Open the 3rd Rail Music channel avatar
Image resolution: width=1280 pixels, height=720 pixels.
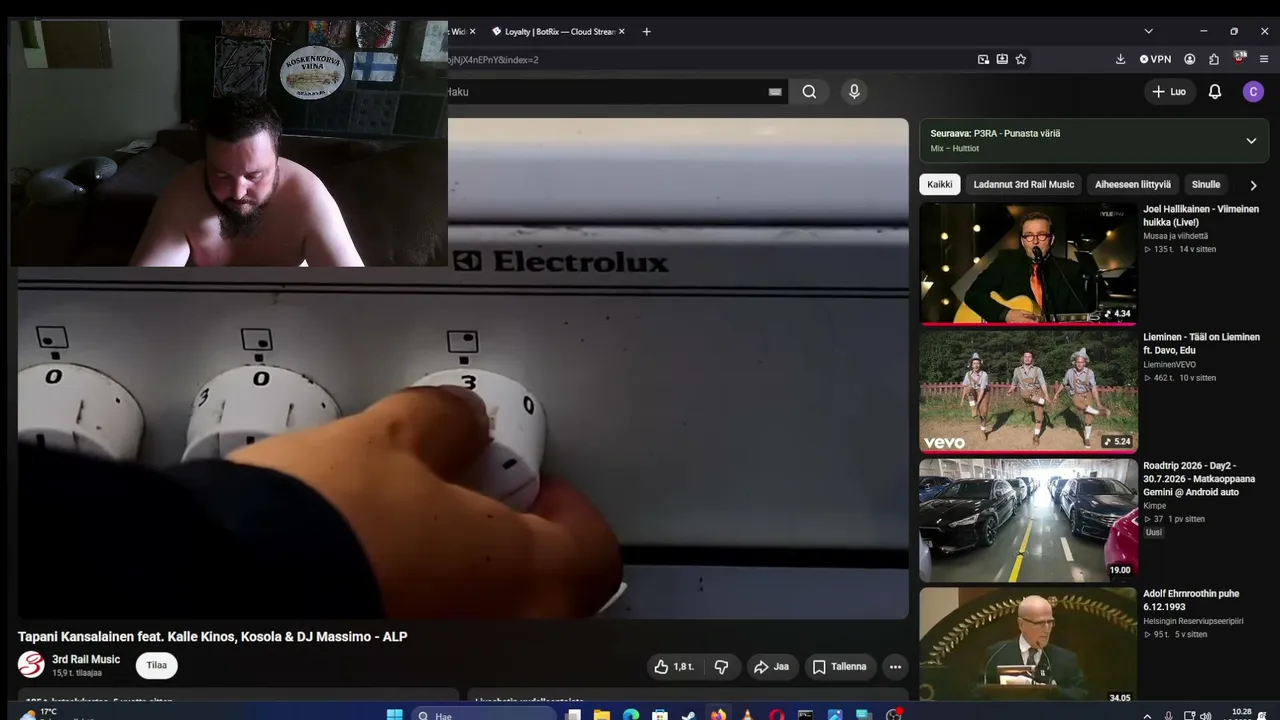tap(31, 665)
